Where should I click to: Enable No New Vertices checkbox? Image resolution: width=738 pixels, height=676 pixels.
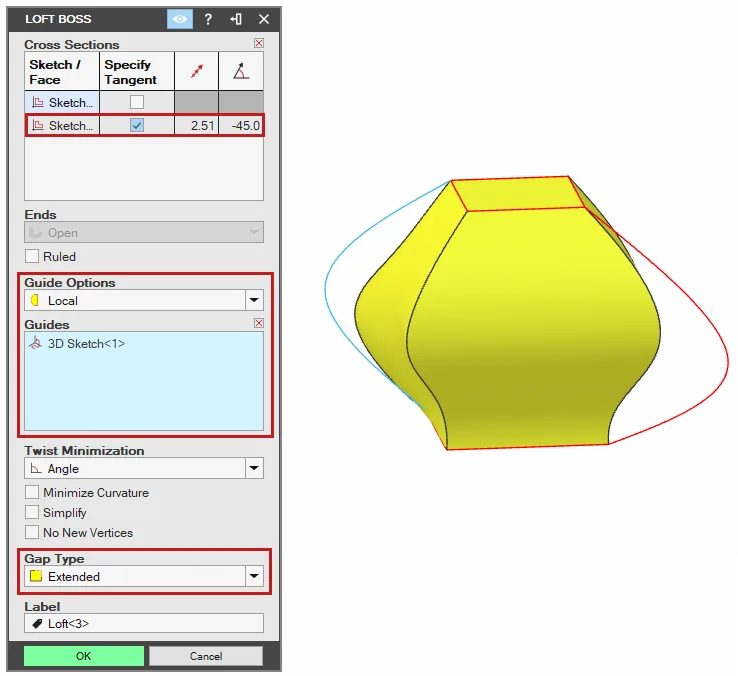pos(32,532)
